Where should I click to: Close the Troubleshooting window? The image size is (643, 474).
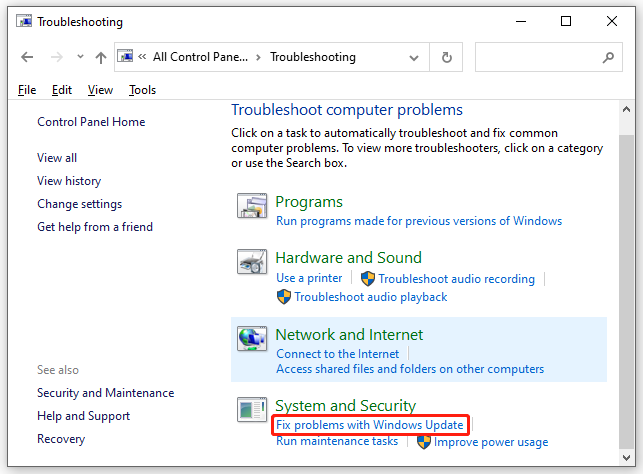point(611,21)
